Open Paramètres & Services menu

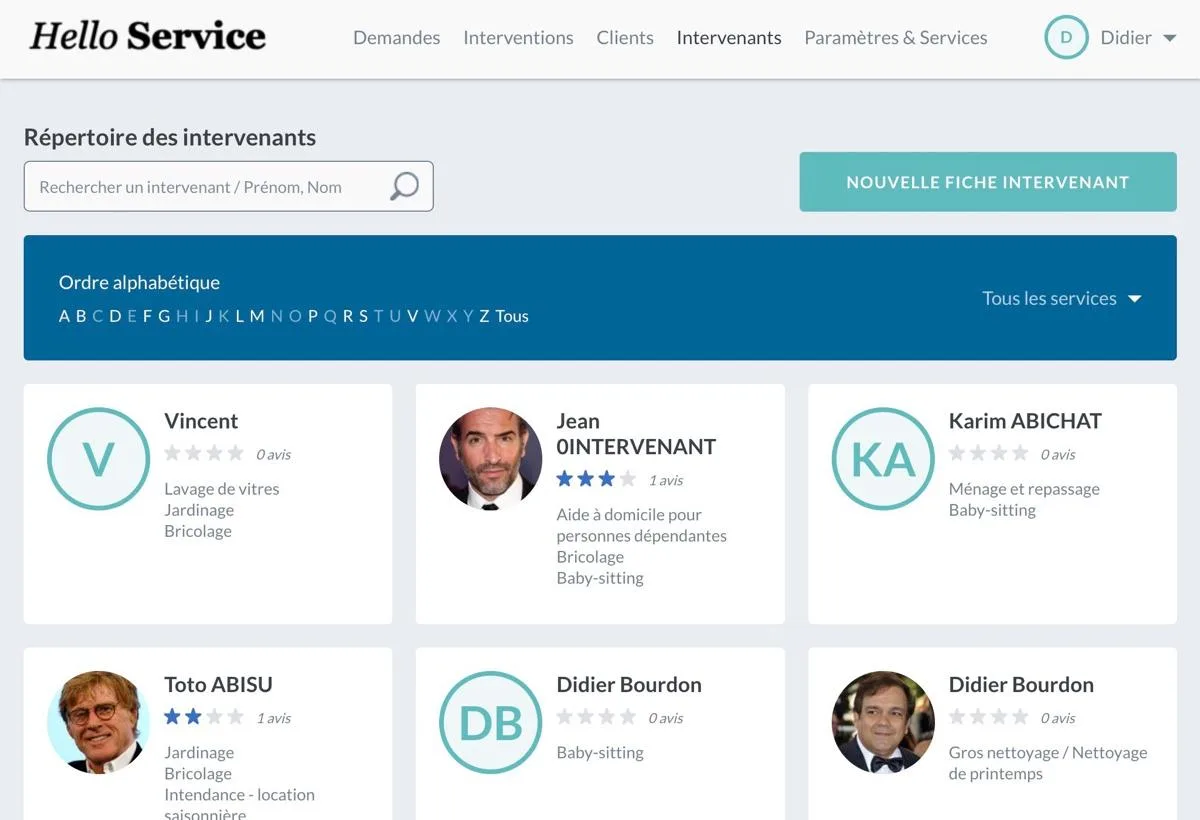pos(896,38)
